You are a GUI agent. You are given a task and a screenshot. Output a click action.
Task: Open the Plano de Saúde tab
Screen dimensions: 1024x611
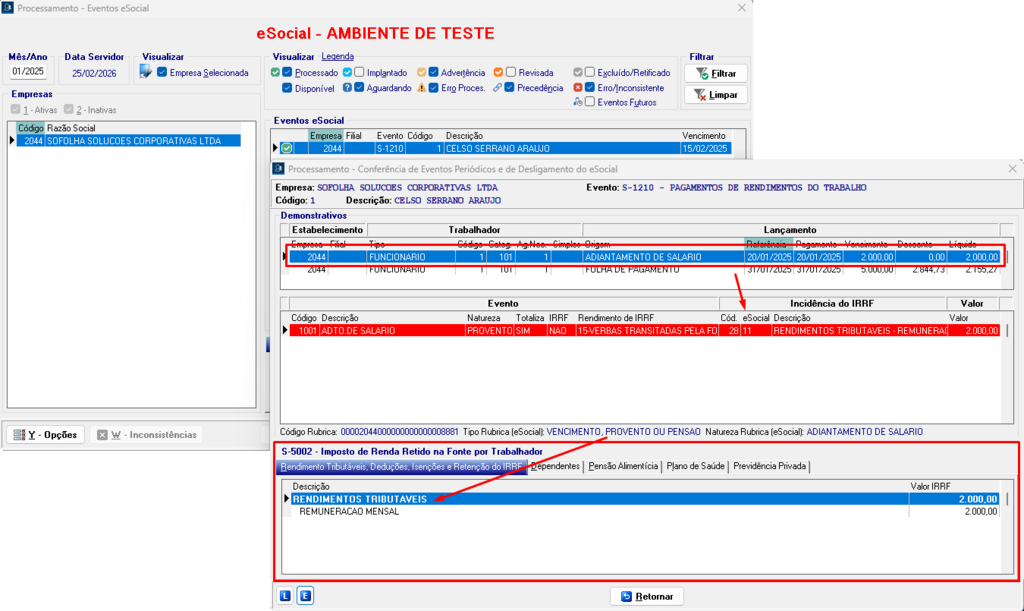[x=696, y=466]
